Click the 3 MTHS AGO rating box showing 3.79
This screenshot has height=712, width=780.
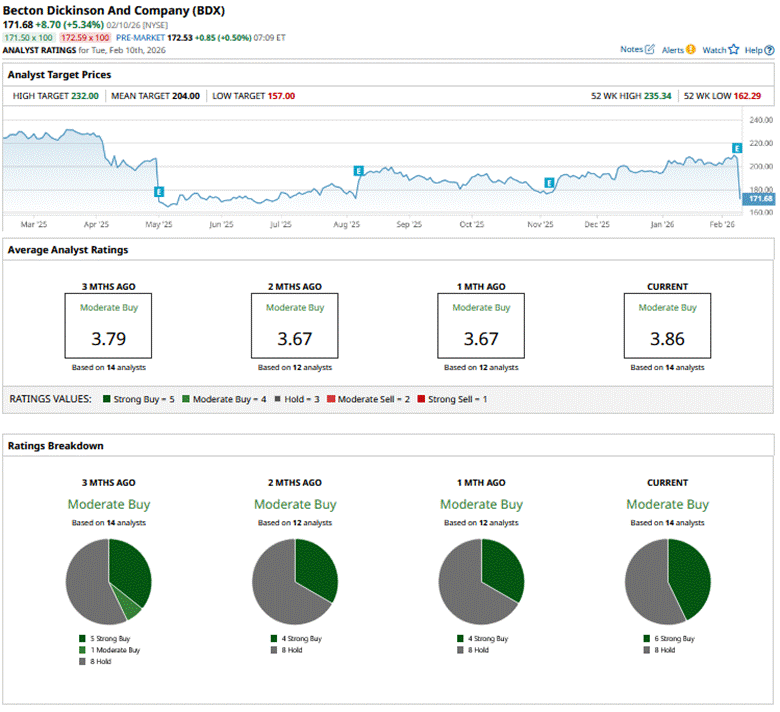pos(108,326)
